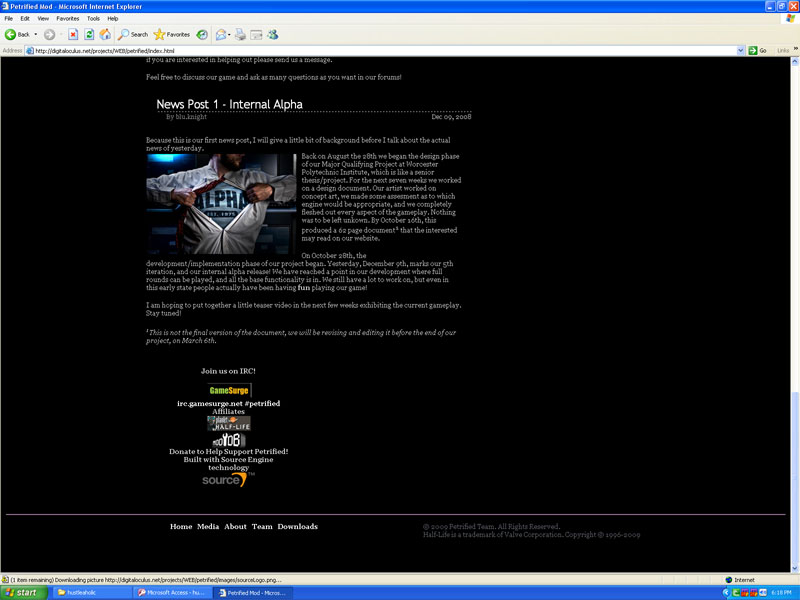Open the Help menu
Image resolution: width=800 pixels, height=600 pixels.
tap(113, 18)
